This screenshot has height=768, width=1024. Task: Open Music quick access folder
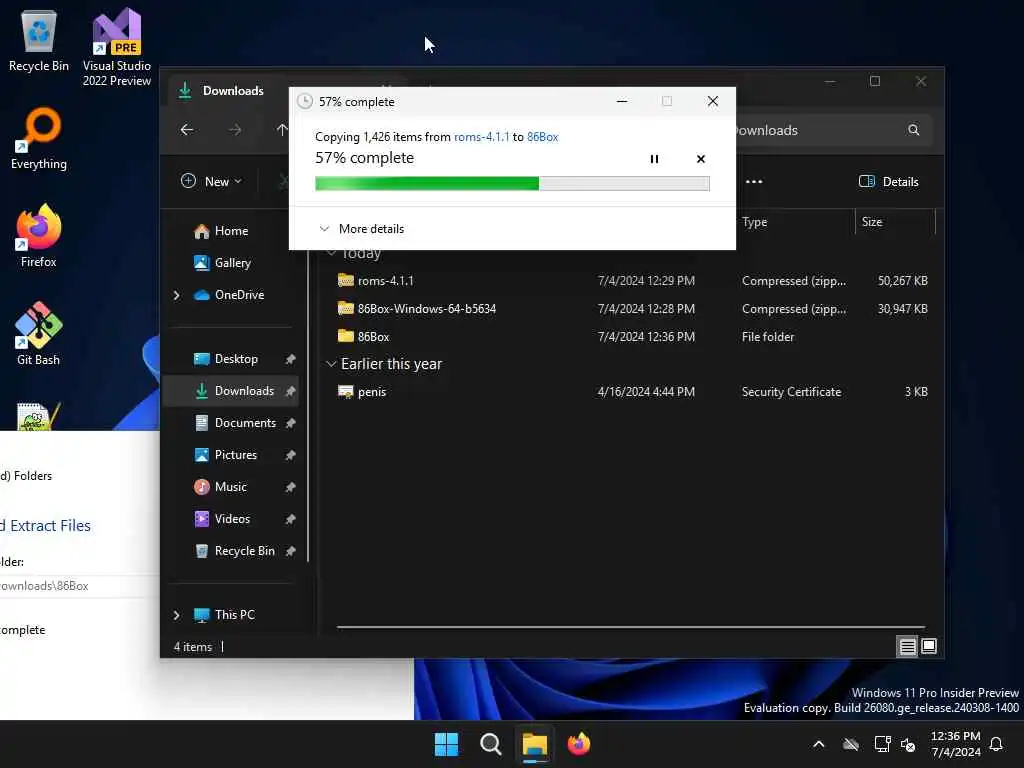point(230,487)
